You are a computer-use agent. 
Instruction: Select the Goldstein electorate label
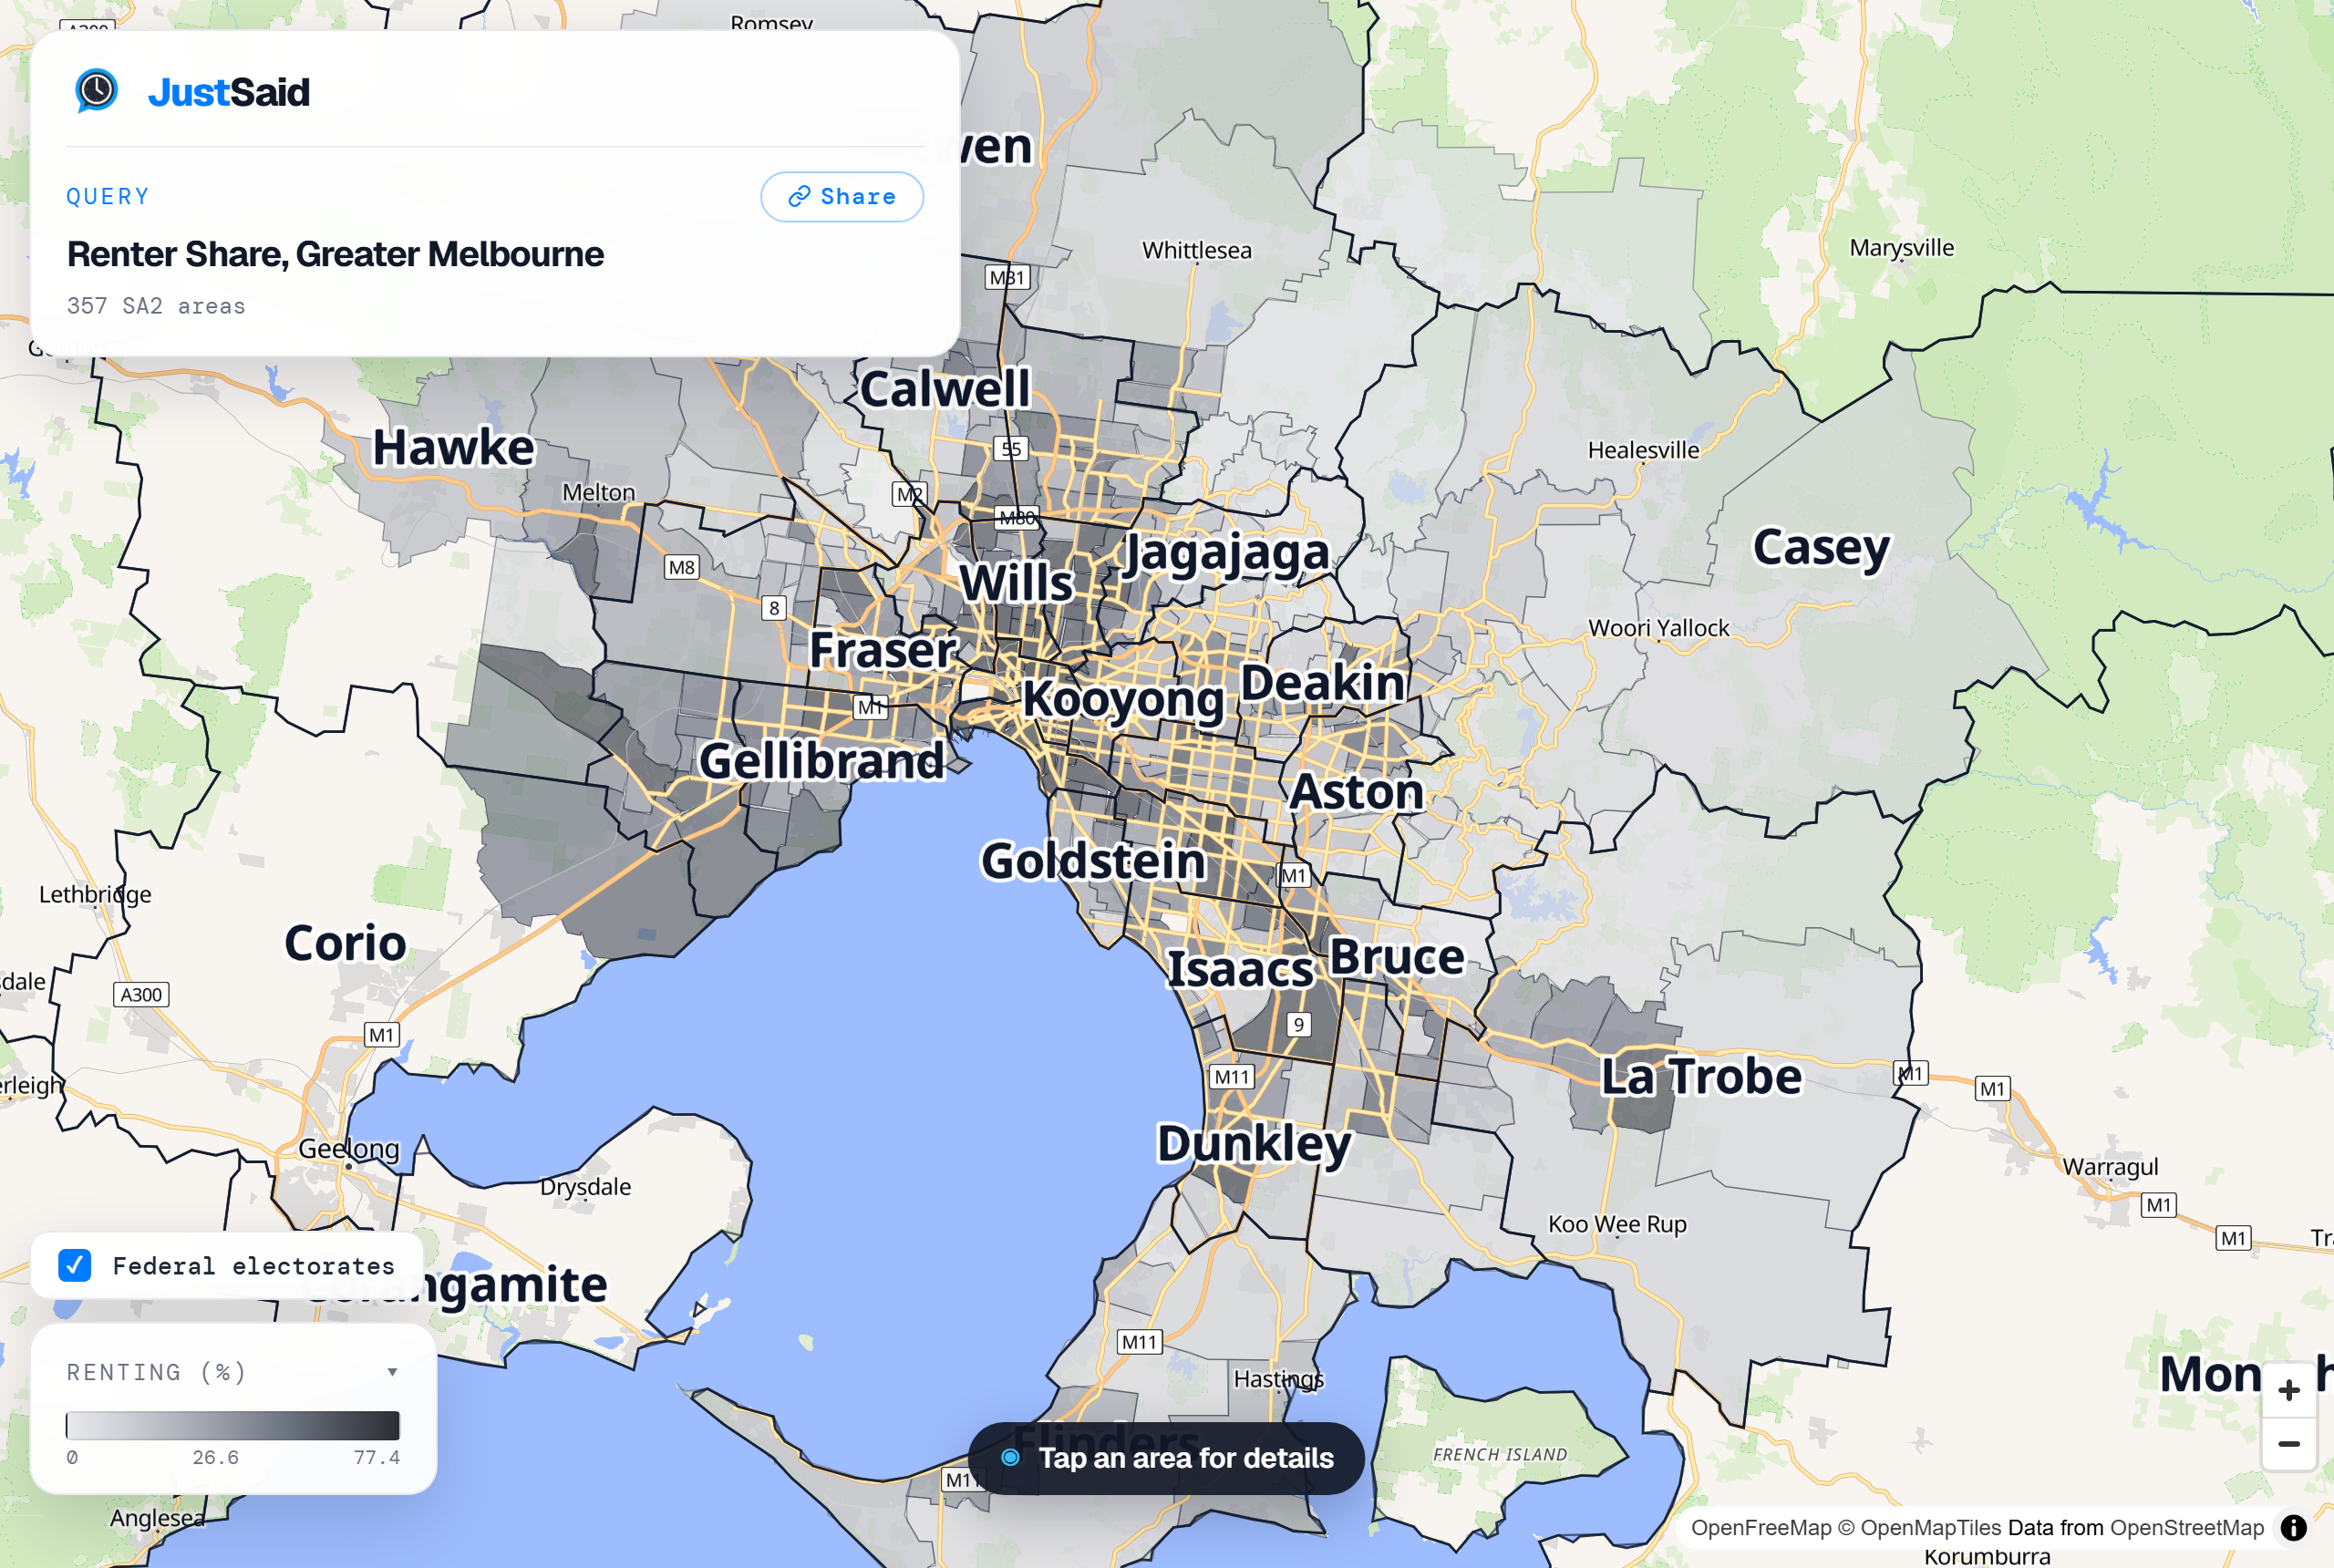pyautogui.click(x=1093, y=861)
